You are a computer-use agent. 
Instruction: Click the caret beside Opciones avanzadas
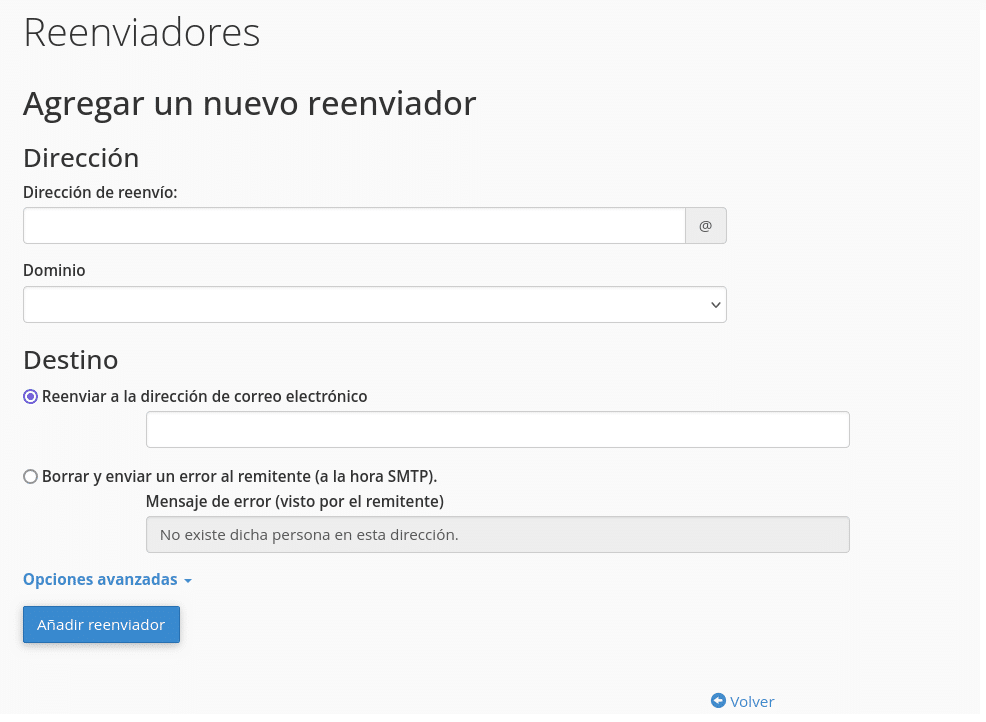click(x=188, y=581)
